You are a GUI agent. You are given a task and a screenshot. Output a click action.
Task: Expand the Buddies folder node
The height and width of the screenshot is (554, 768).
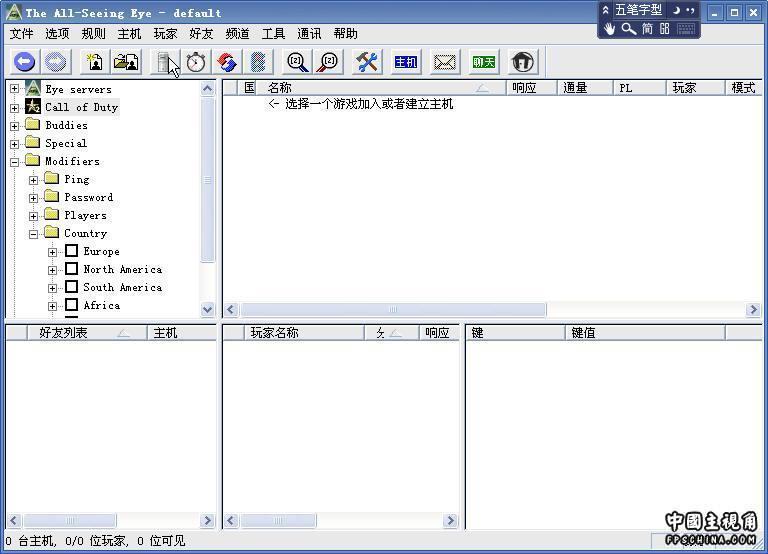point(14,126)
